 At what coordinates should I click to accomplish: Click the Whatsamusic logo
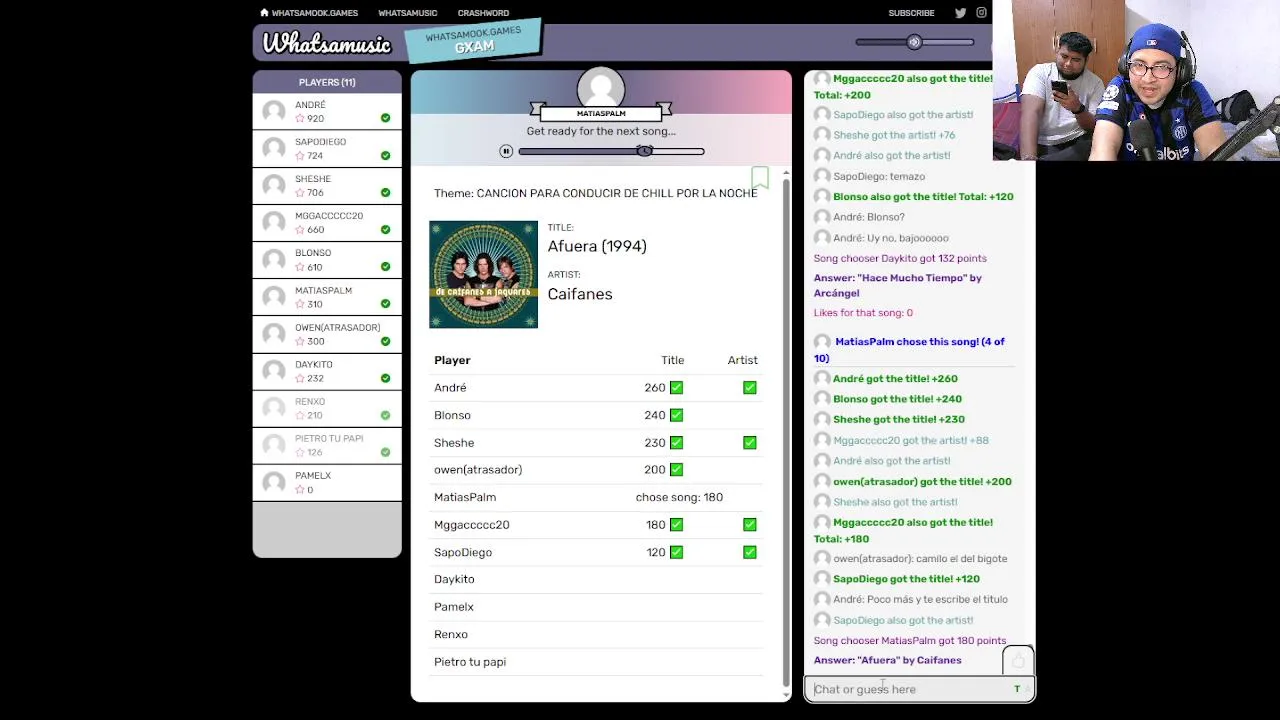327,44
